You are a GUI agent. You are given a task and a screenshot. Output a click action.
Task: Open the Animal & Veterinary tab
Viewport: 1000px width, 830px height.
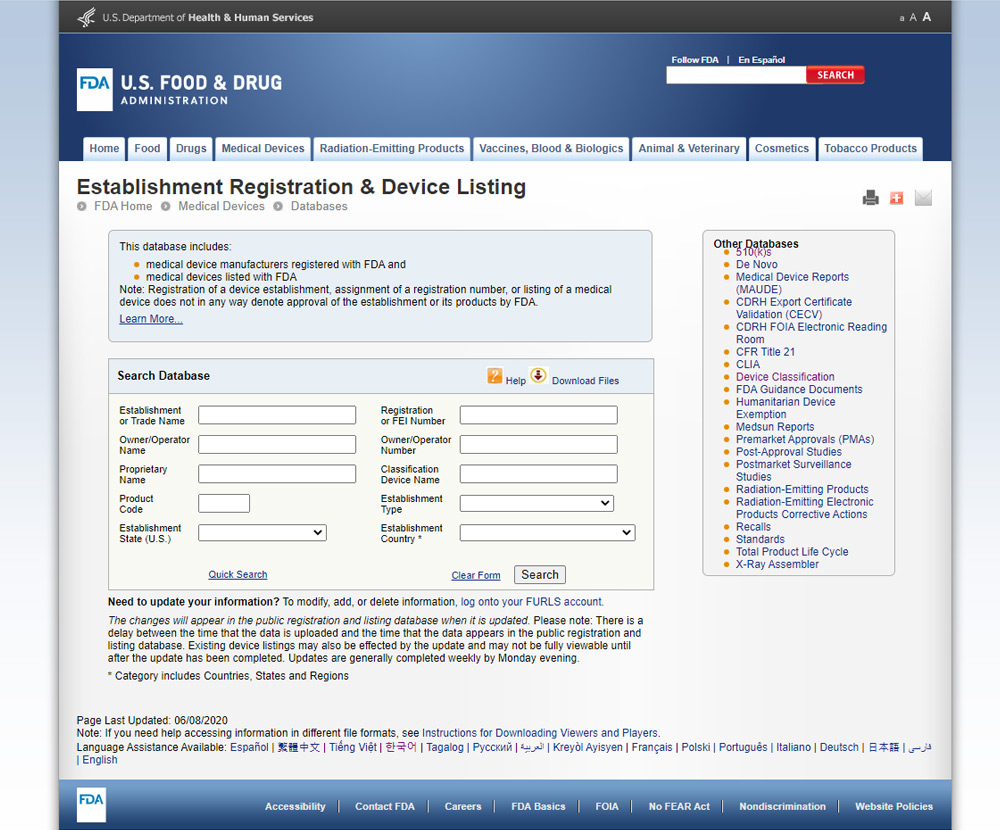click(x=689, y=149)
